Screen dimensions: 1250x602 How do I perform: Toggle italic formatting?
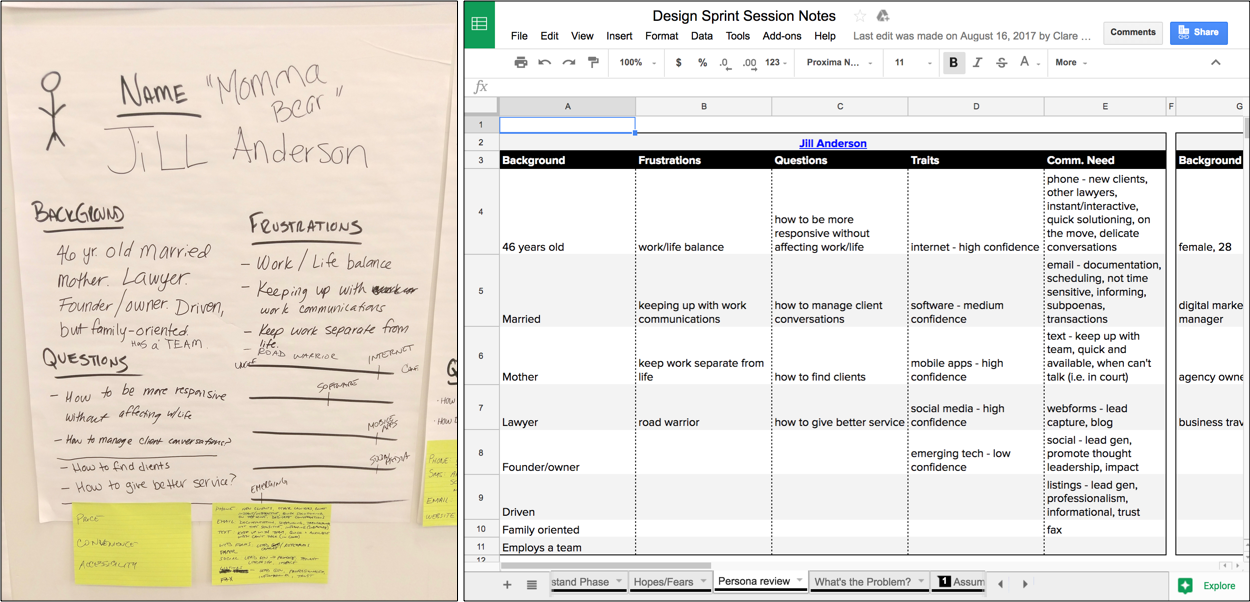click(x=977, y=62)
